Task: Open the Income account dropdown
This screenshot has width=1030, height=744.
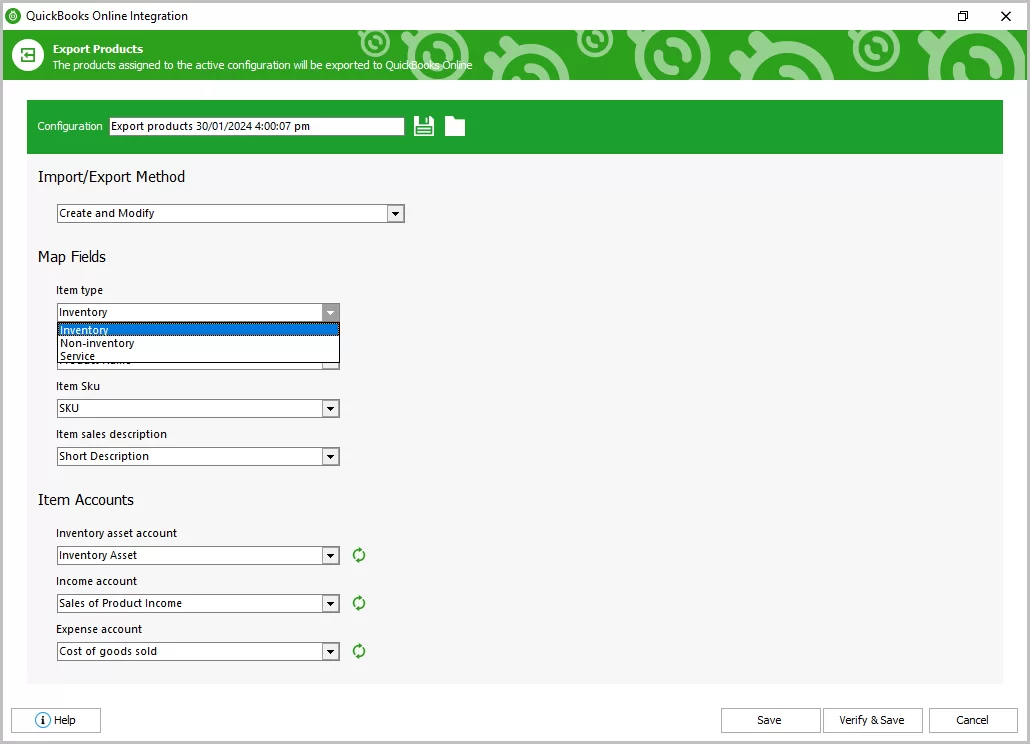Action: [330, 603]
